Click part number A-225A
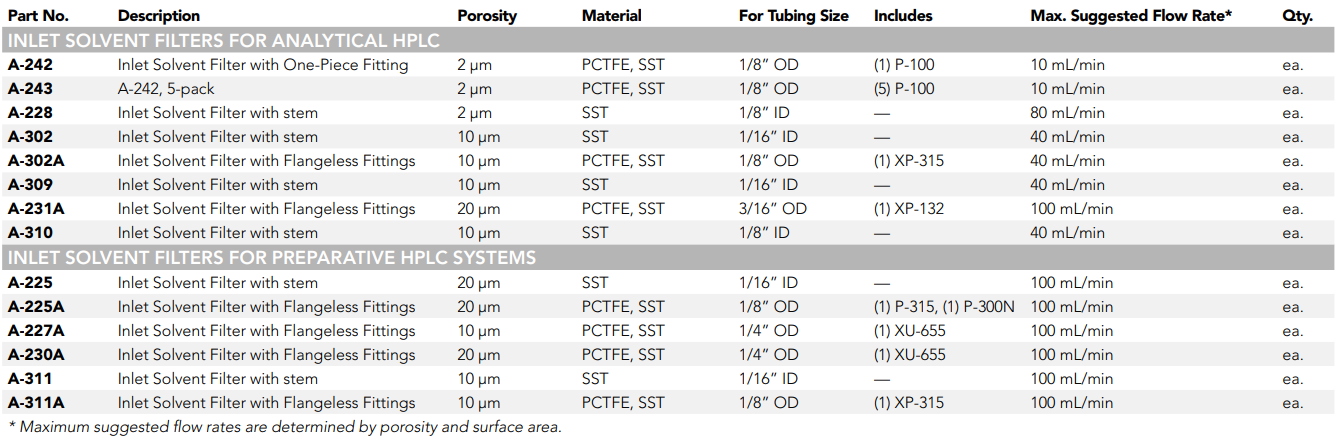The height and width of the screenshot is (441, 1335). tap(36, 307)
